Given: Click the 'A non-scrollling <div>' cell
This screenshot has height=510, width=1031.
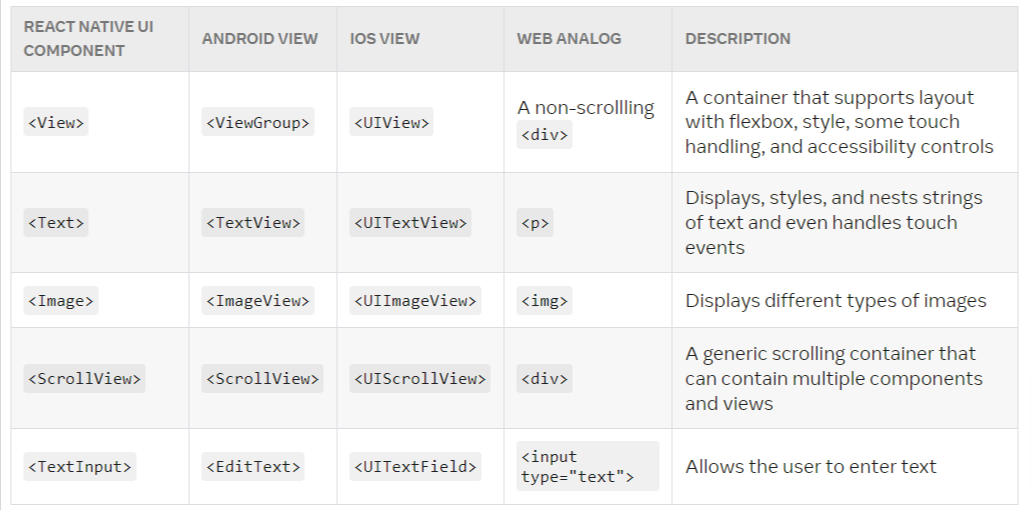Looking at the screenshot, I should coord(586,122).
